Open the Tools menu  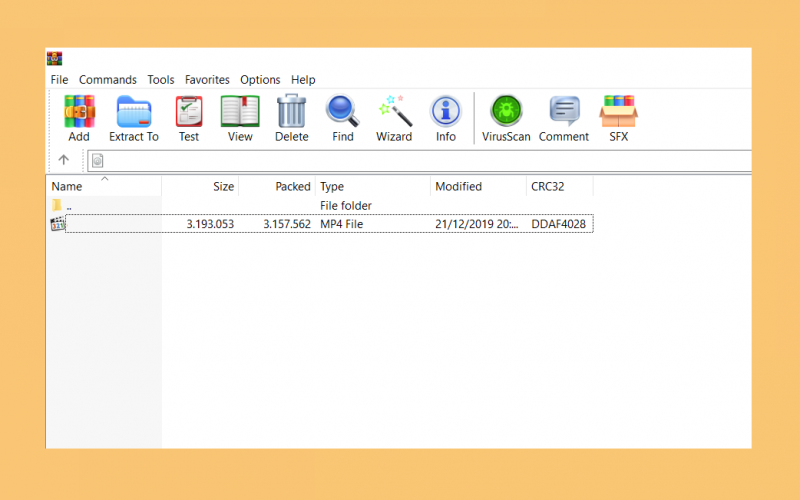(x=161, y=80)
